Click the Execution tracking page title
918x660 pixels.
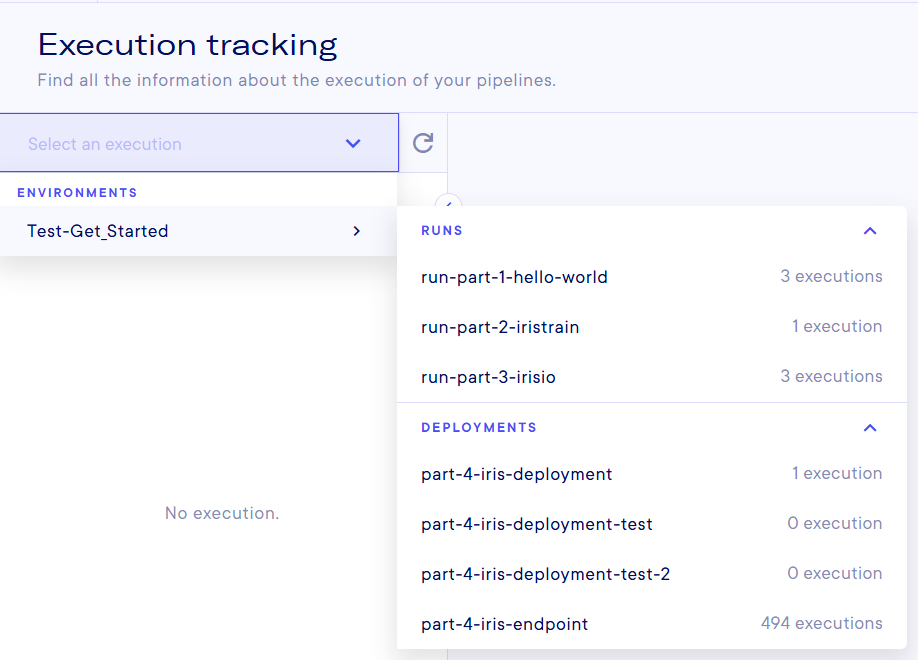(187, 45)
